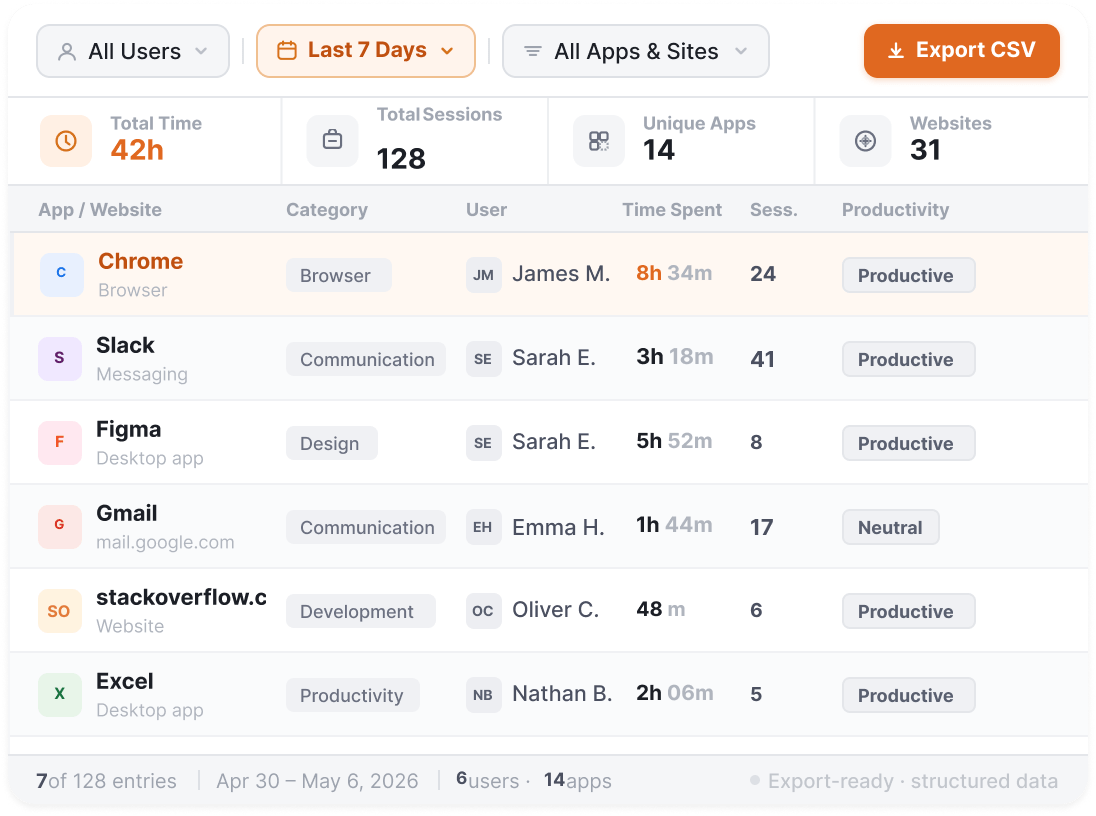Click the 1h 44m time value

(x=674, y=524)
